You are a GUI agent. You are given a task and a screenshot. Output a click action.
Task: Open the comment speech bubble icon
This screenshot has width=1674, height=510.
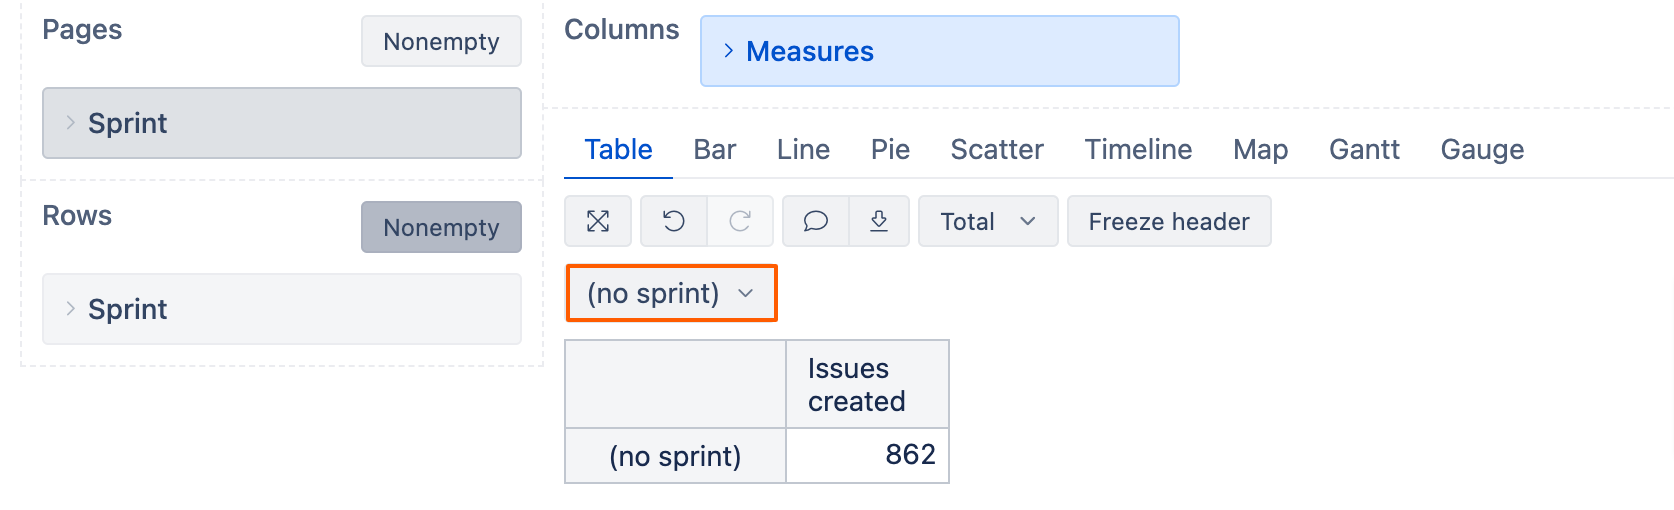click(816, 221)
